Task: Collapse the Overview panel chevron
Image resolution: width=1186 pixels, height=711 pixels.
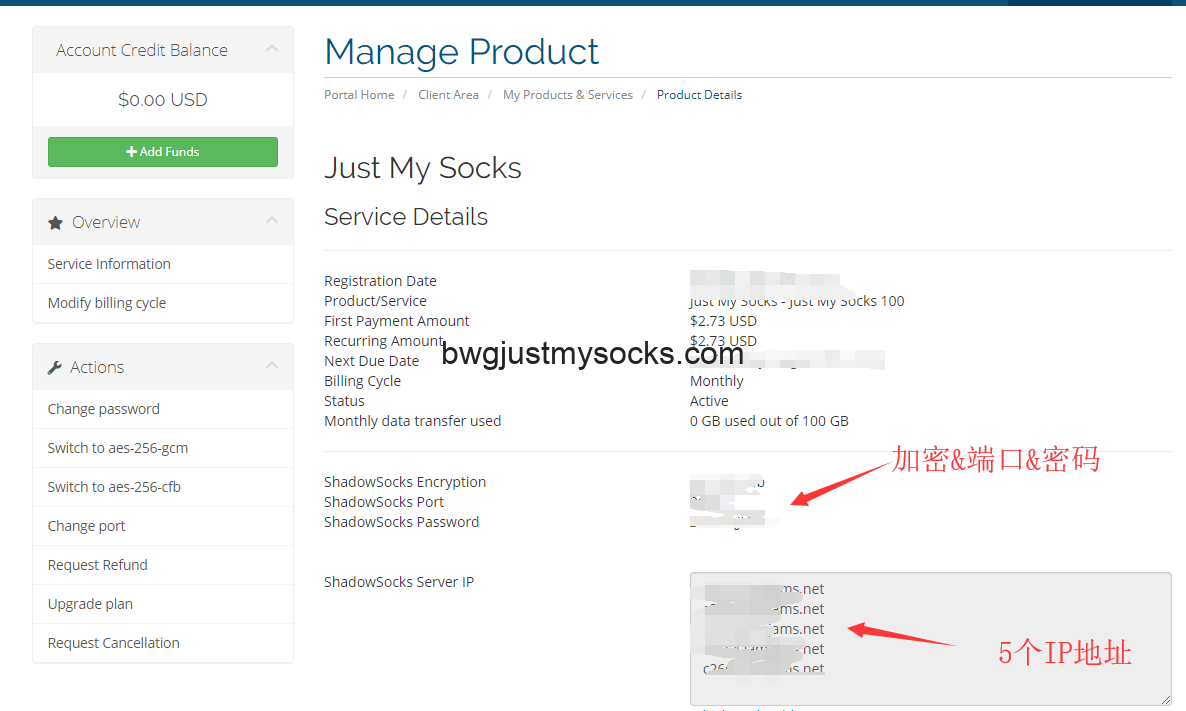Action: pos(271,221)
